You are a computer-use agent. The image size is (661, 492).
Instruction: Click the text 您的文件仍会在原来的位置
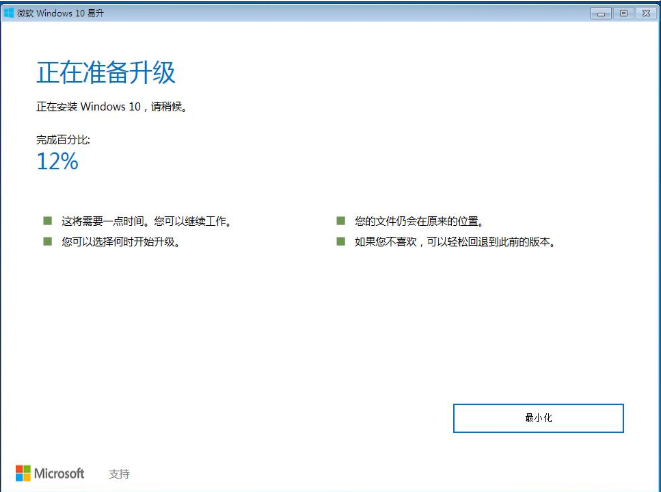[x=419, y=221]
